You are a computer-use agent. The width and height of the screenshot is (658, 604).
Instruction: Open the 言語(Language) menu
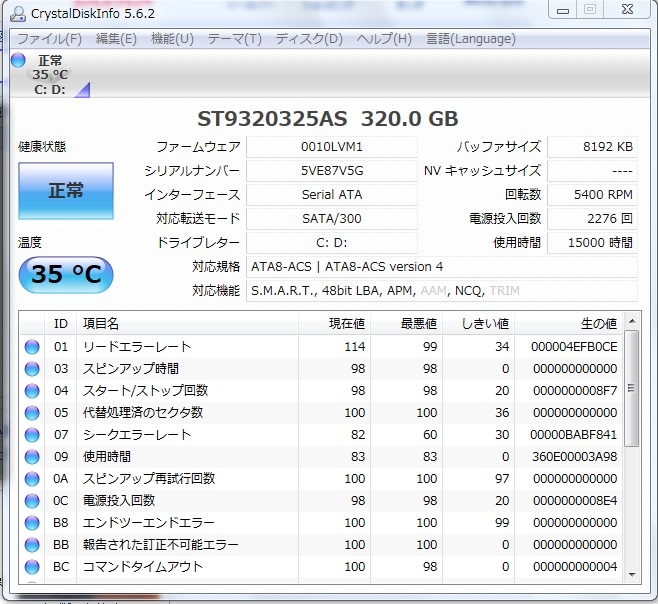click(x=471, y=39)
